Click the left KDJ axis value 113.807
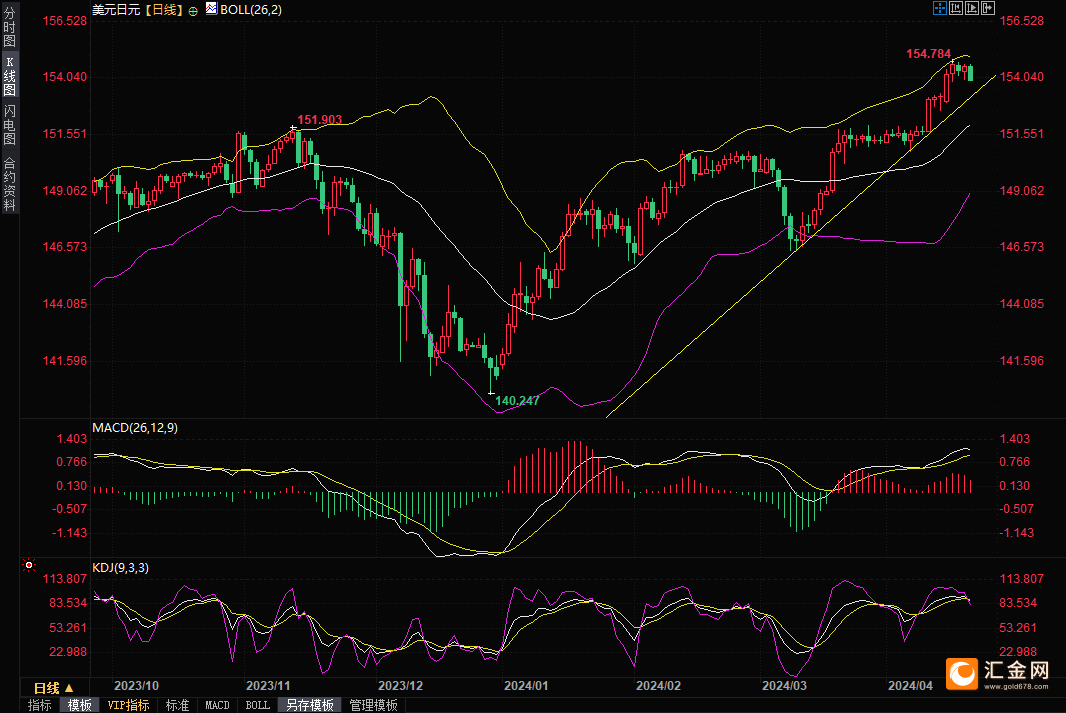Viewport: 1066px width, 713px height. point(65,578)
